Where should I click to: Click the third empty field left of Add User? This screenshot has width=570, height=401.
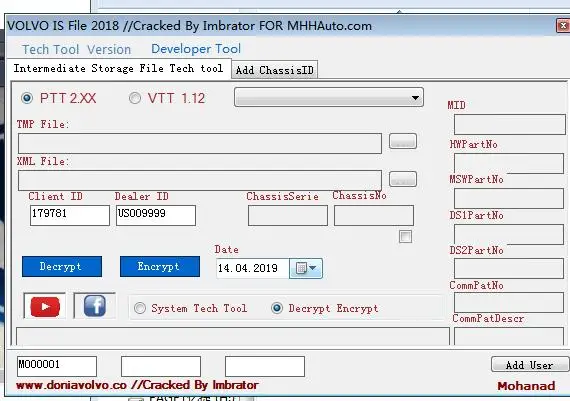(x=265, y=366)
